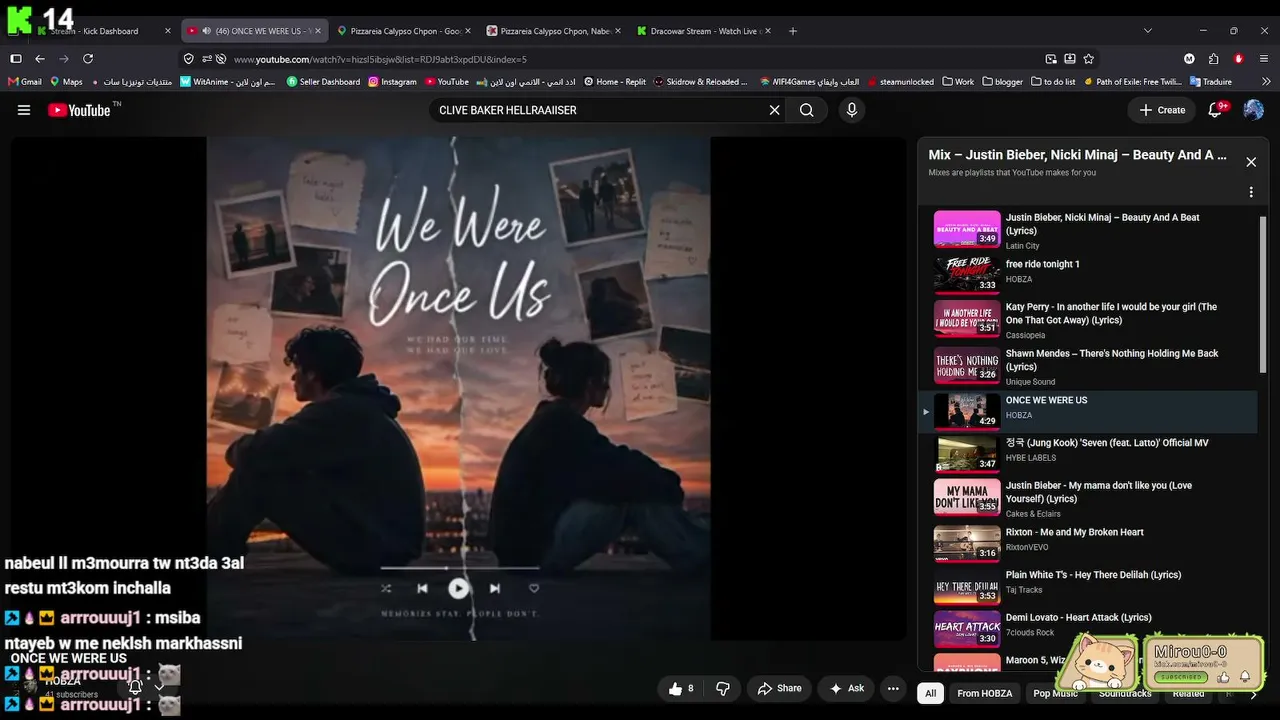1280x720 pixels.
Task: Start voice search with microphone icon
Action: pos(852,110)
